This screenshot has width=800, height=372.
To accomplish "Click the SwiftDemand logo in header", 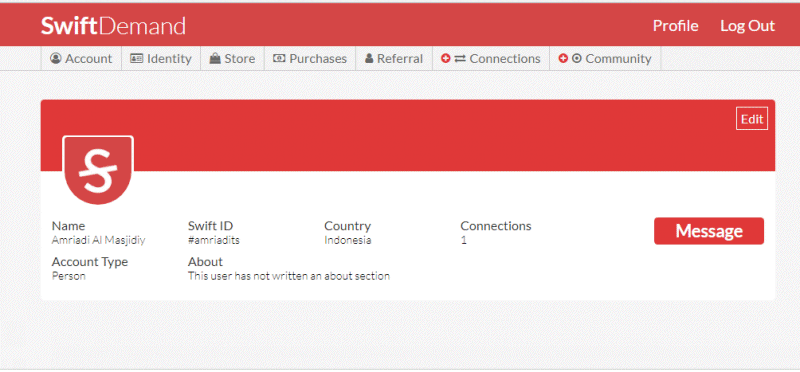I will point(113,26).
